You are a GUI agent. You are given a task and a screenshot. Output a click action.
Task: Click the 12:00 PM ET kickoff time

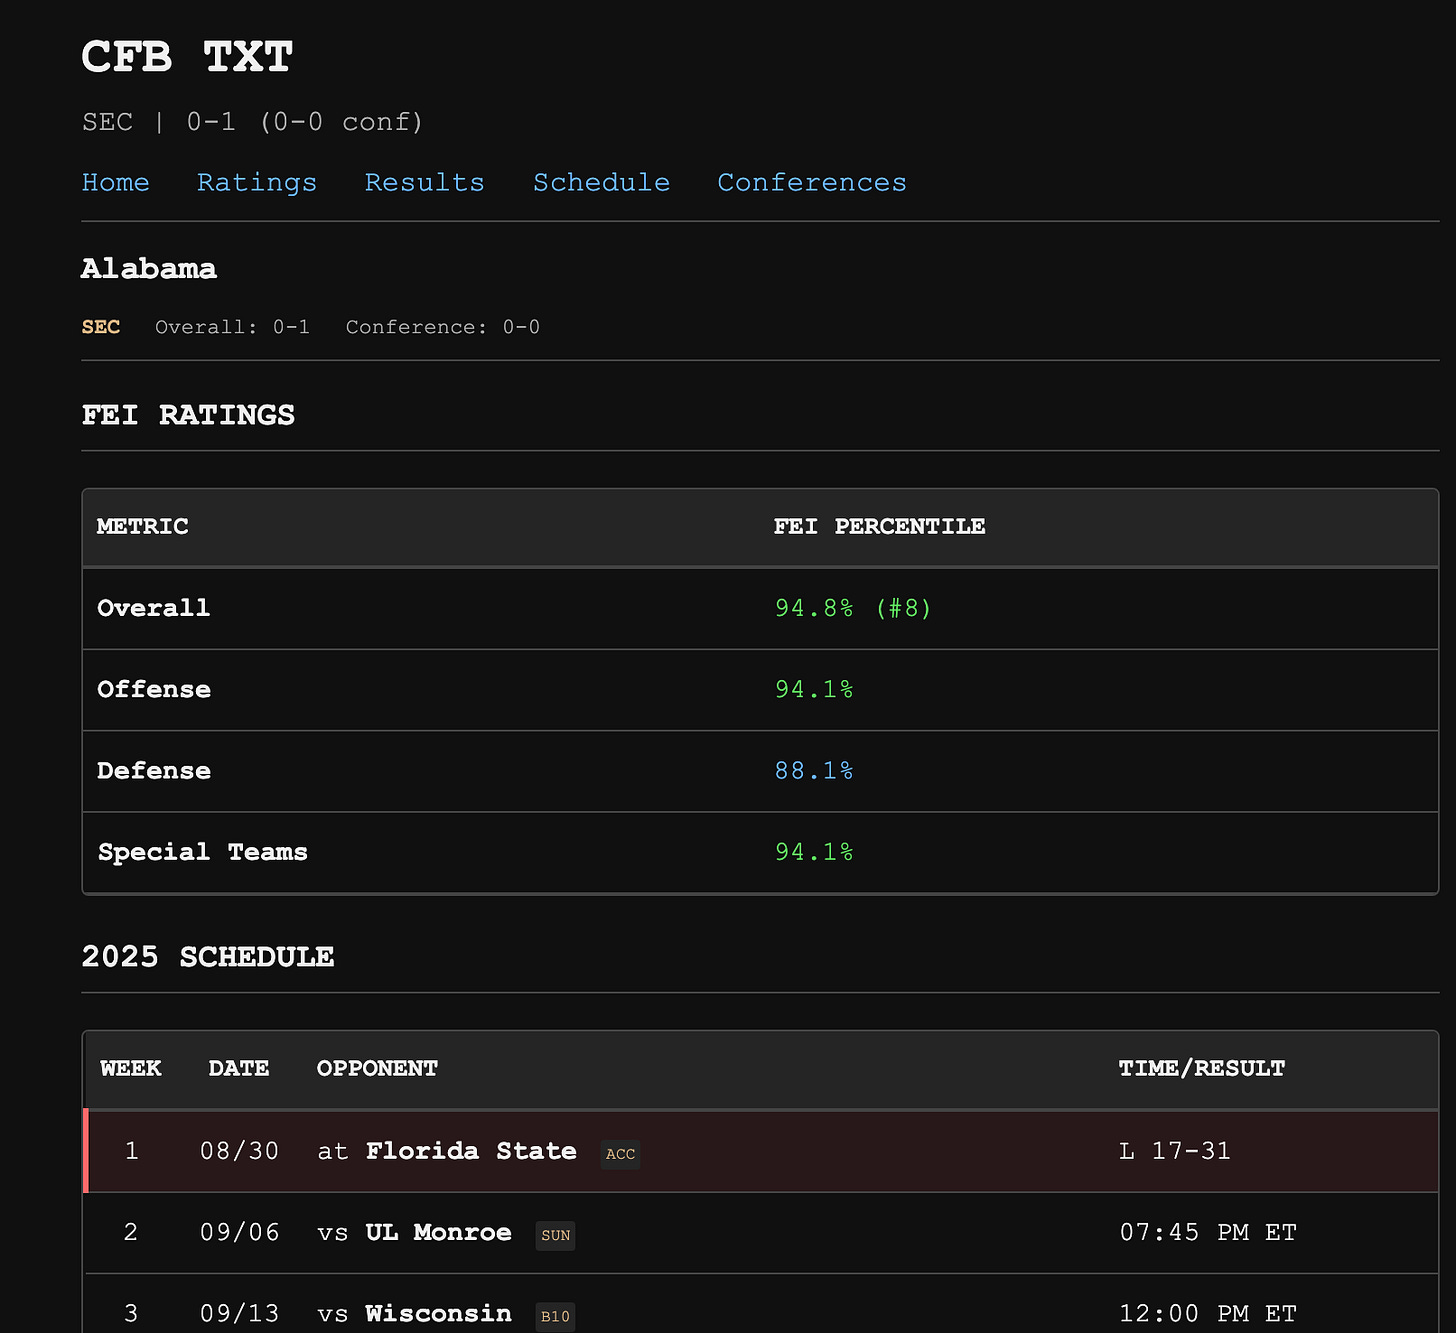click(x=1207, y=1313)
